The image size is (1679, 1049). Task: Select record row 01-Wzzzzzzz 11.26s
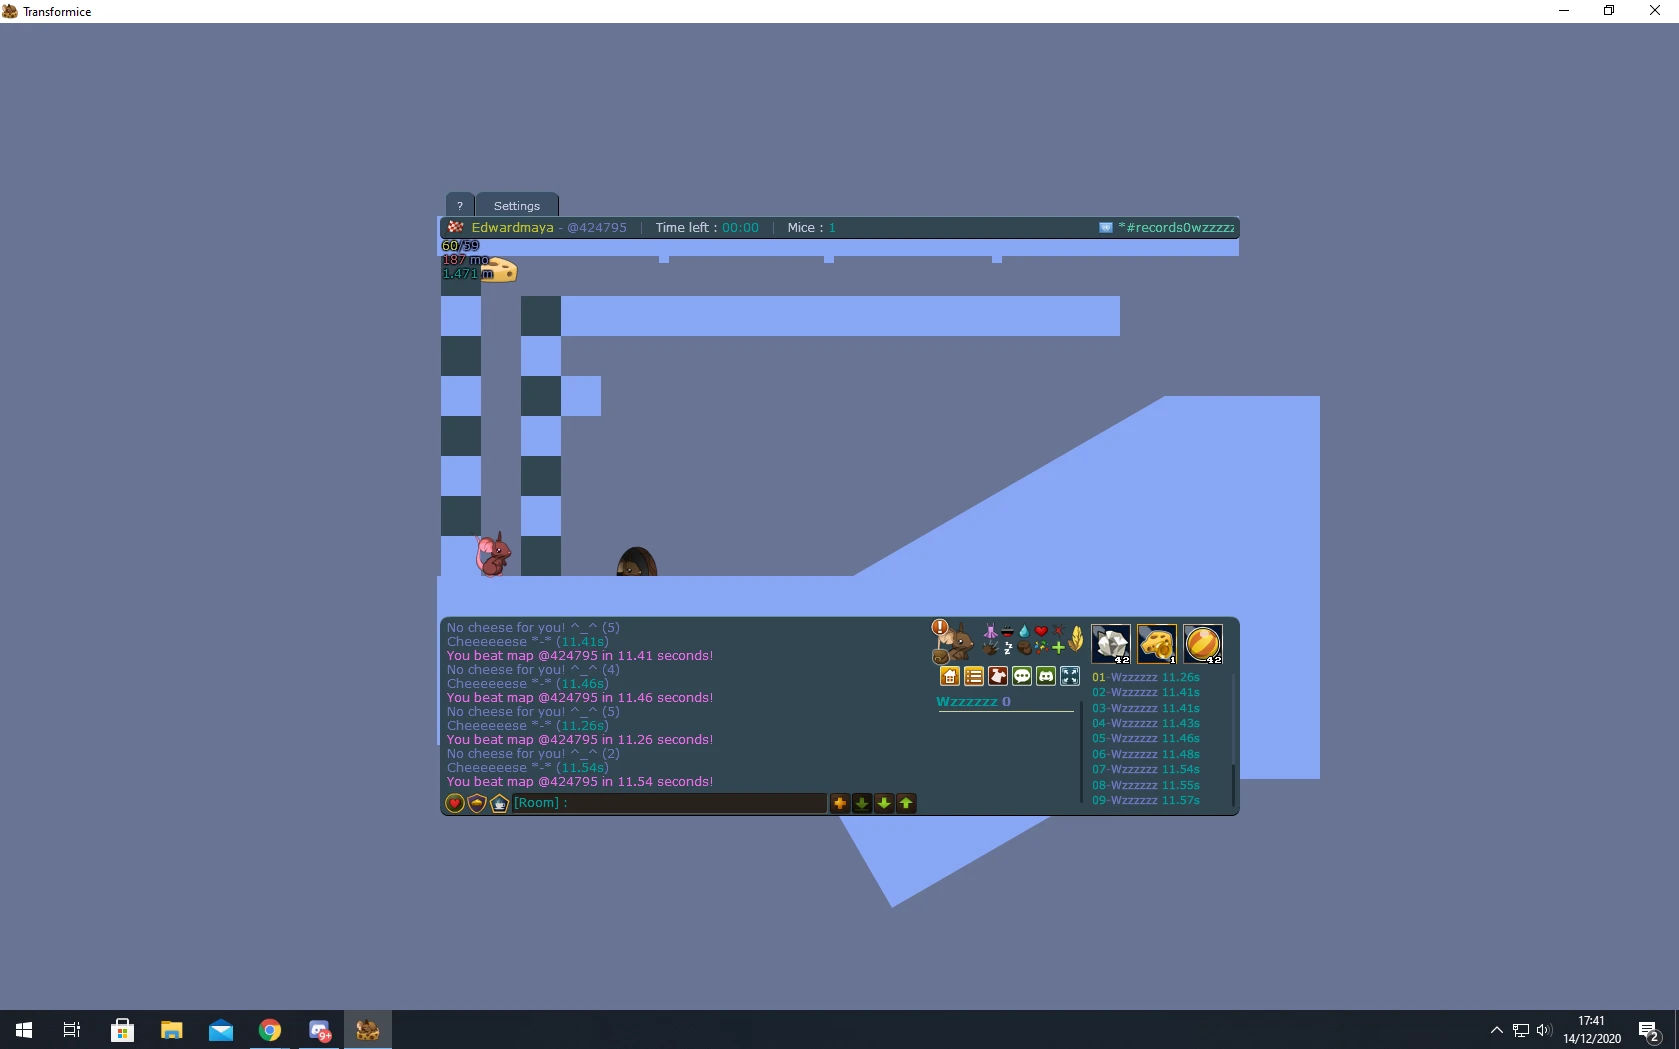click(x=1146, y=677)
